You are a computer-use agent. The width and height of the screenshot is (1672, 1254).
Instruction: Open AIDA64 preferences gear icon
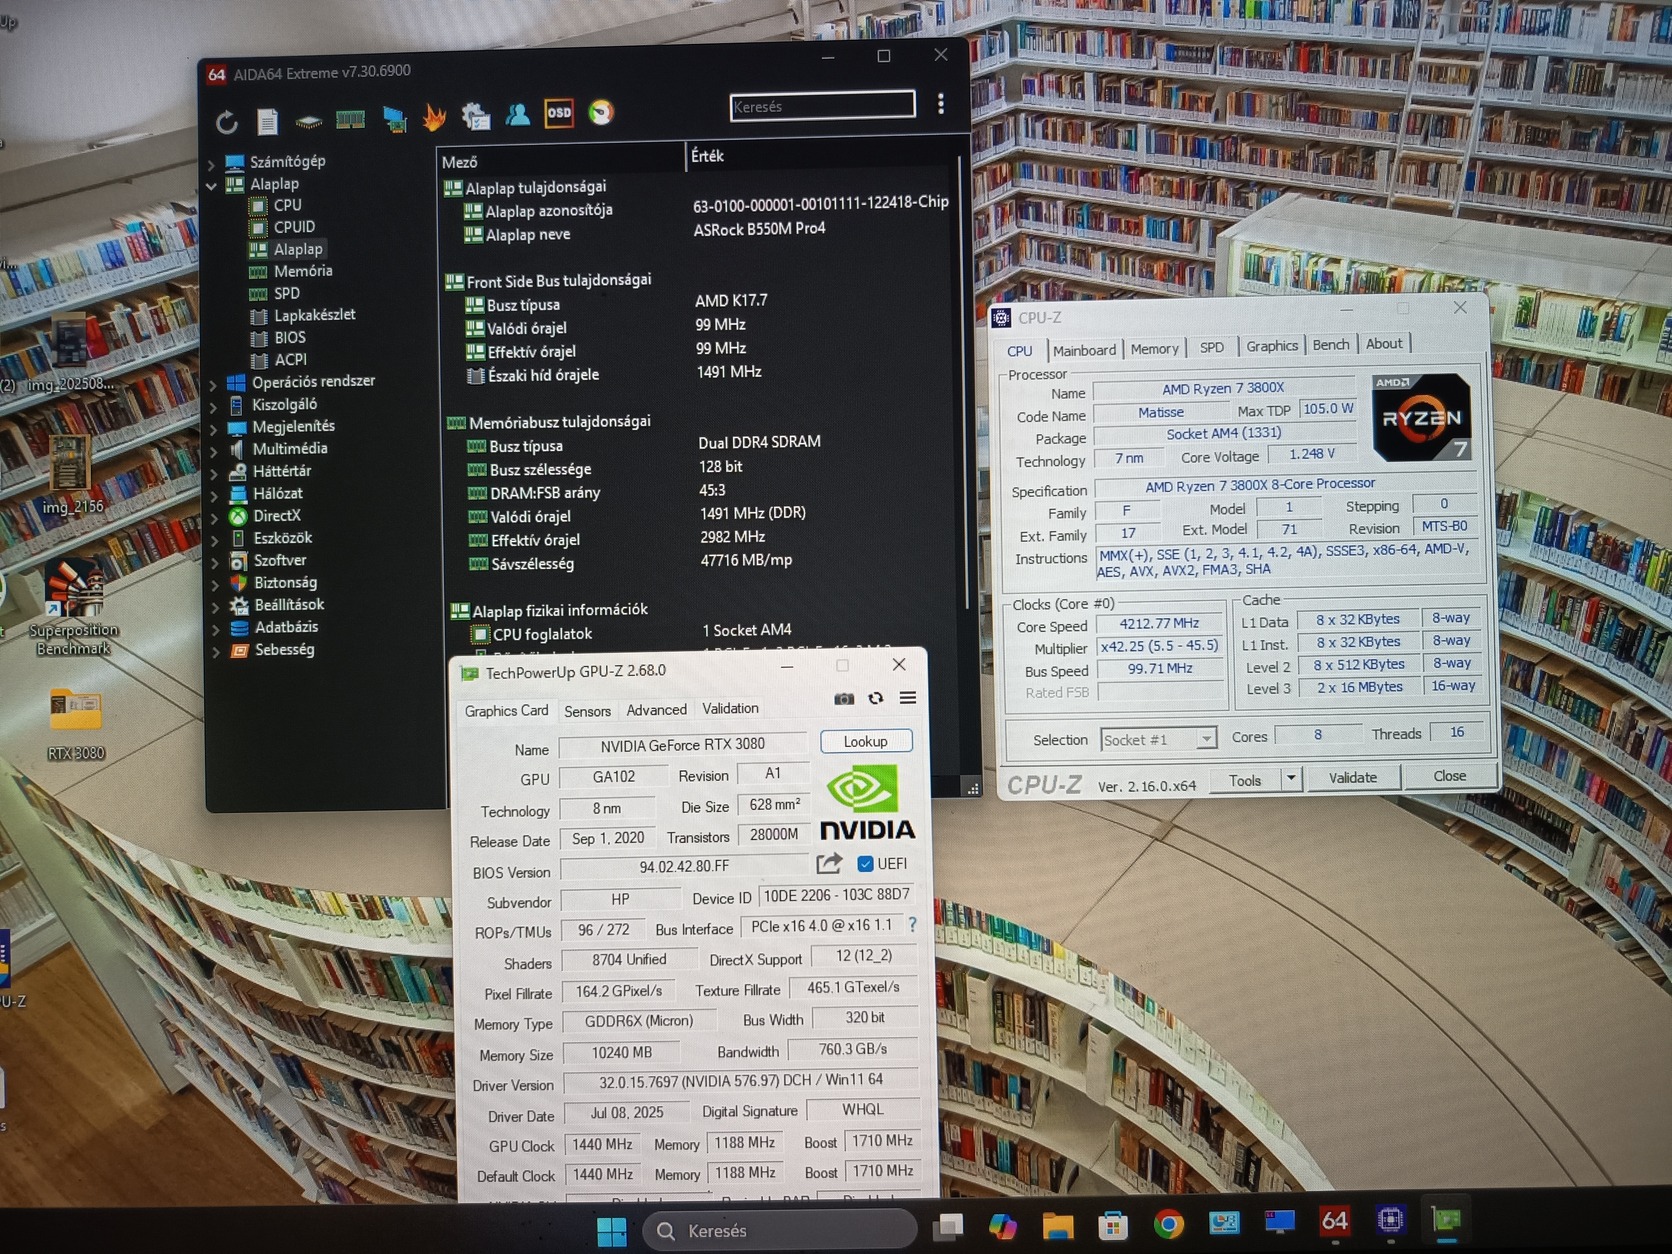click(476, 116)
